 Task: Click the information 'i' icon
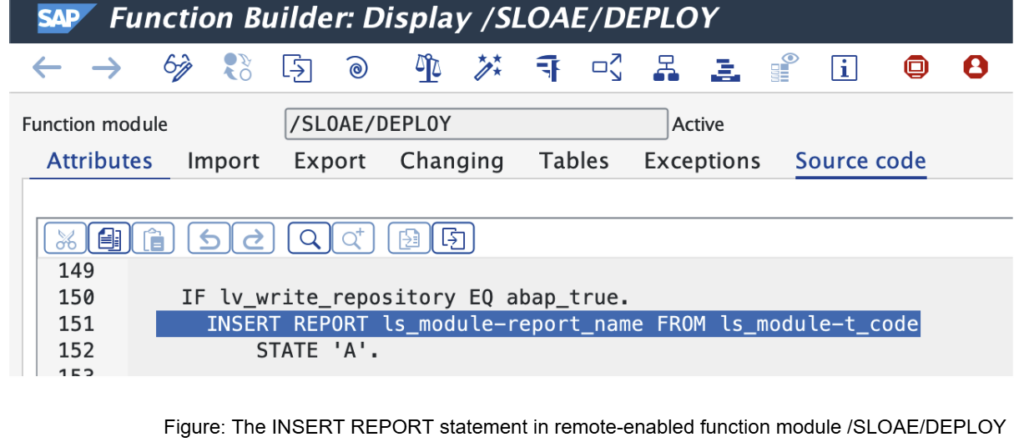coord(844,68)
